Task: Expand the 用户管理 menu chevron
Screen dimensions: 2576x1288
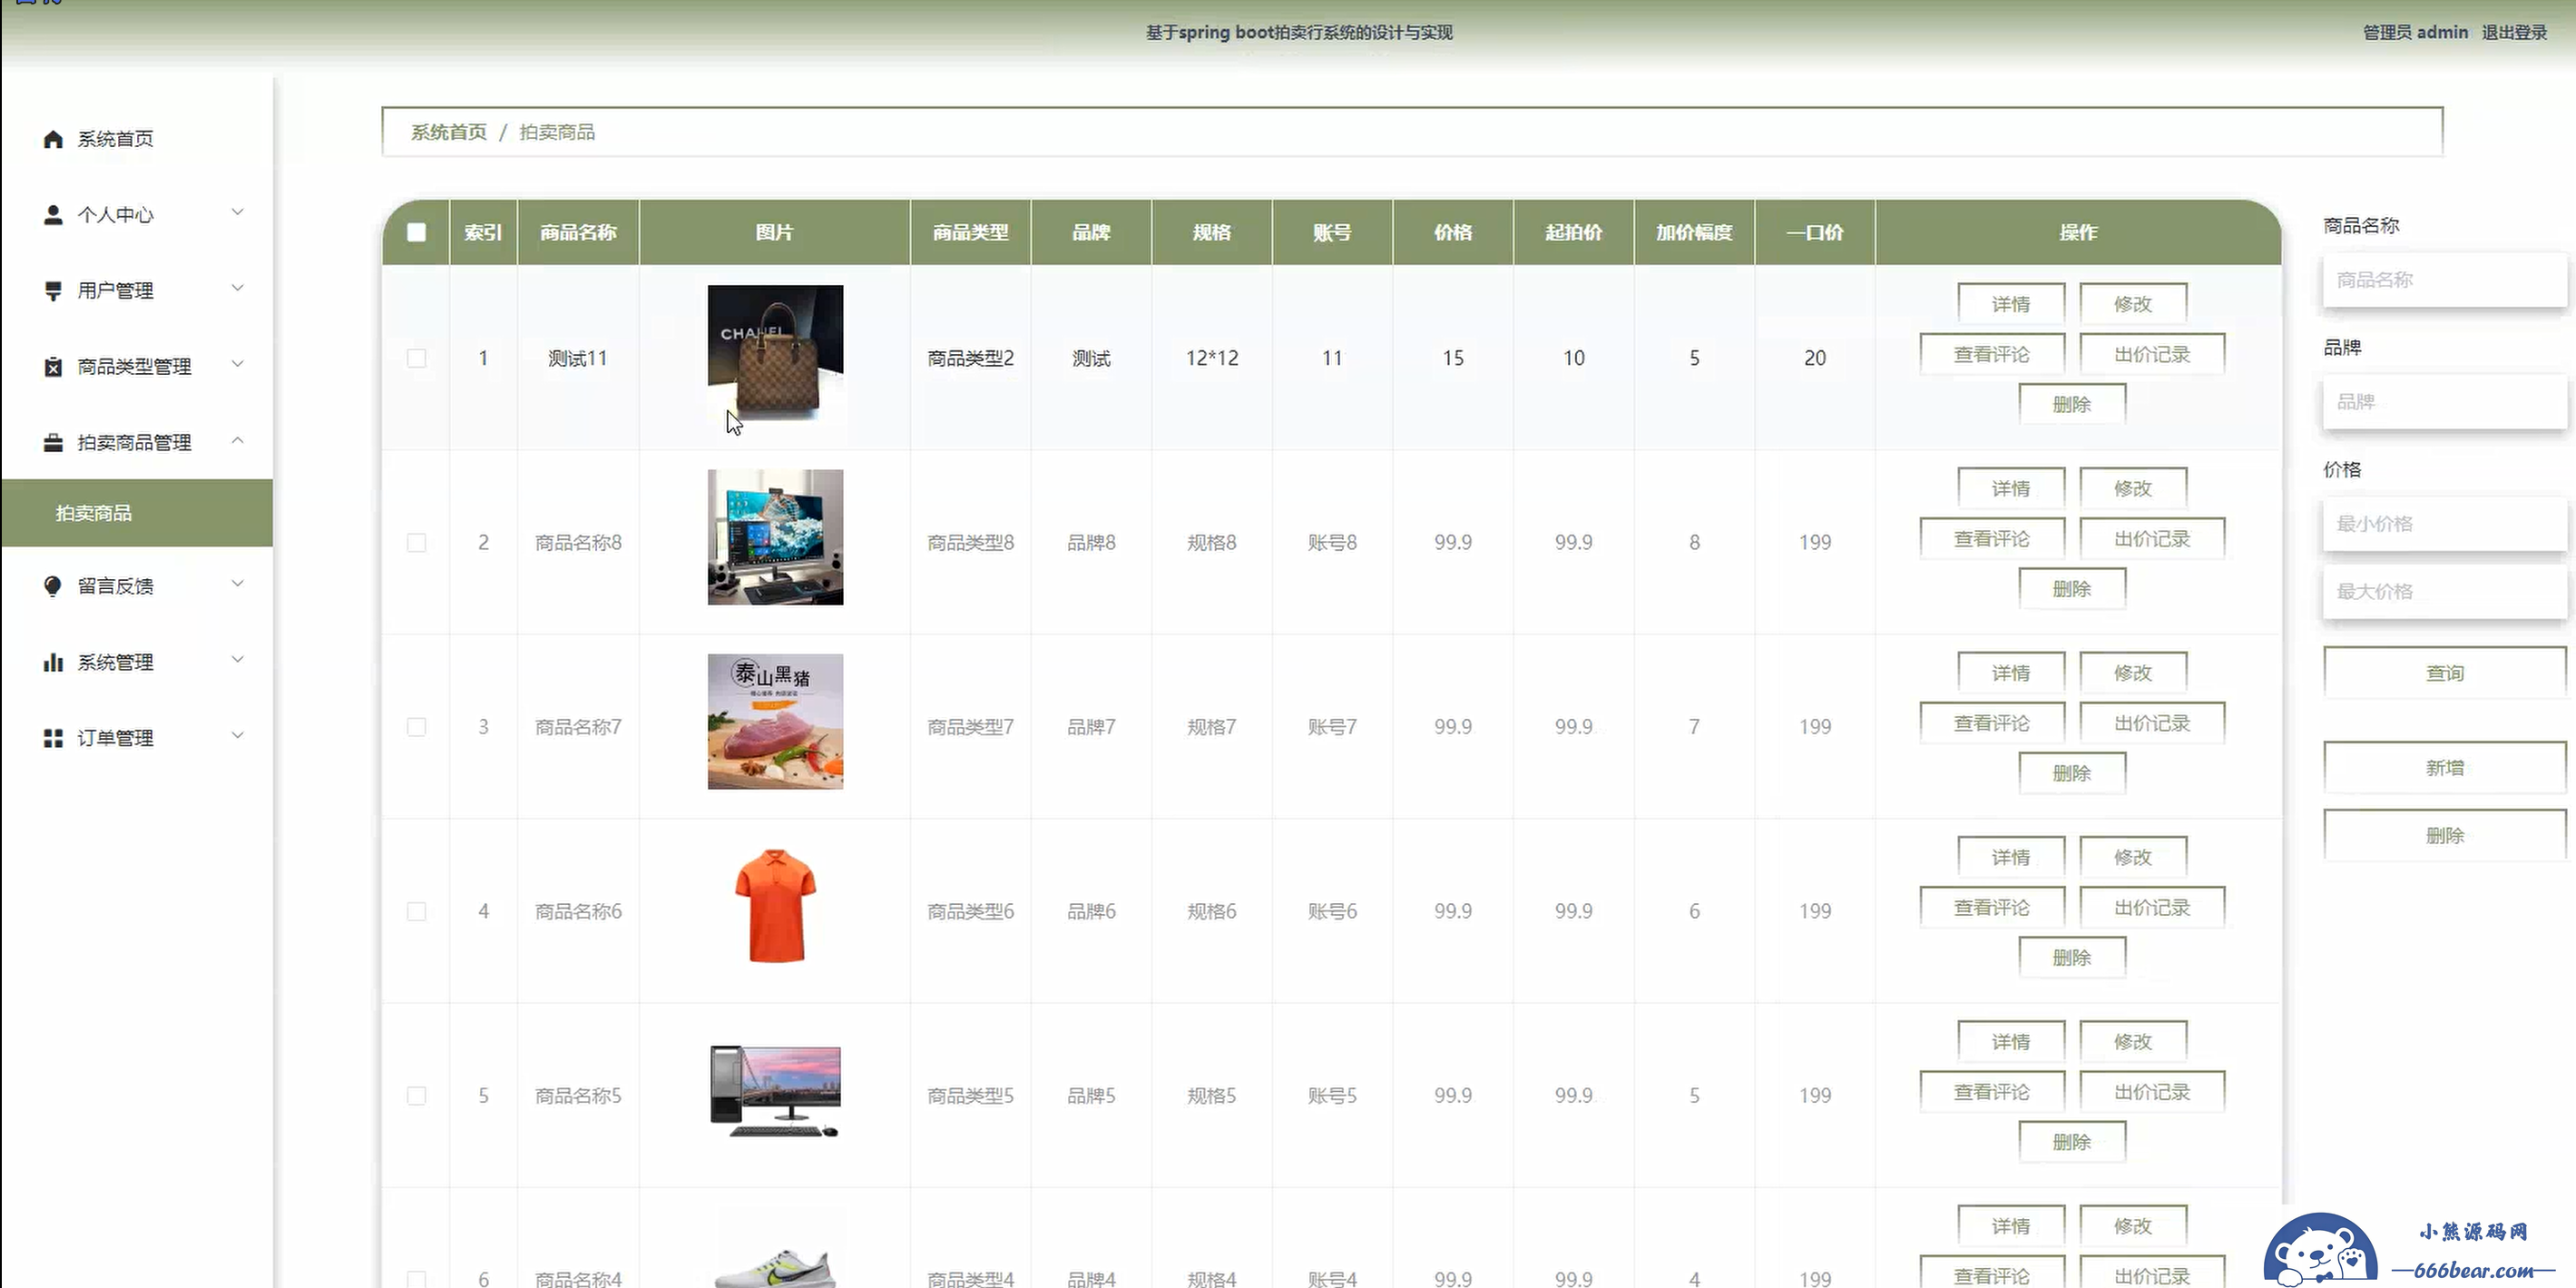Action: tap(237, 288)
